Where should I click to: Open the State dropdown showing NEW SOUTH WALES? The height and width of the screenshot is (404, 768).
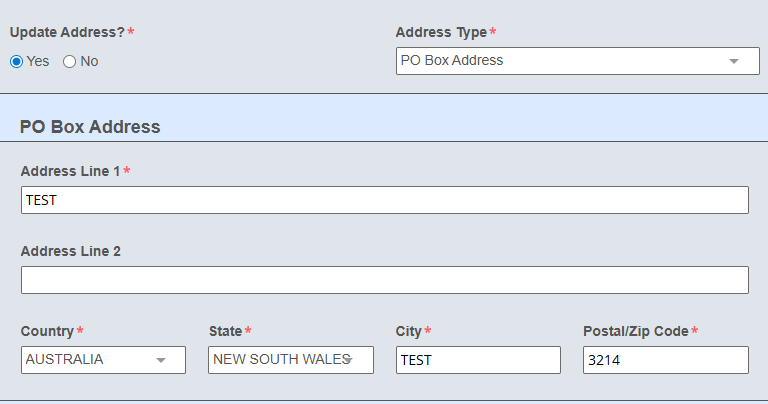click(x=291, y=360)
